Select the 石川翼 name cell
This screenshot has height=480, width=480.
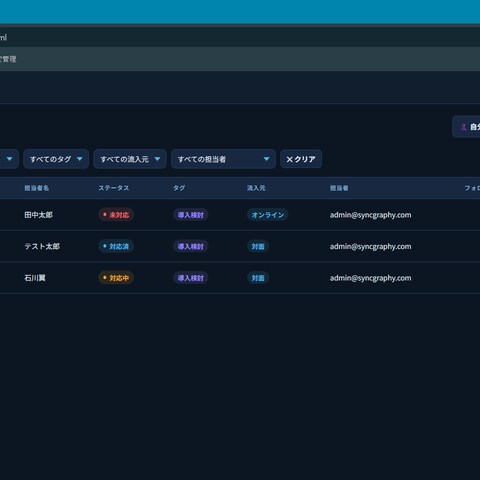(35, 278)
